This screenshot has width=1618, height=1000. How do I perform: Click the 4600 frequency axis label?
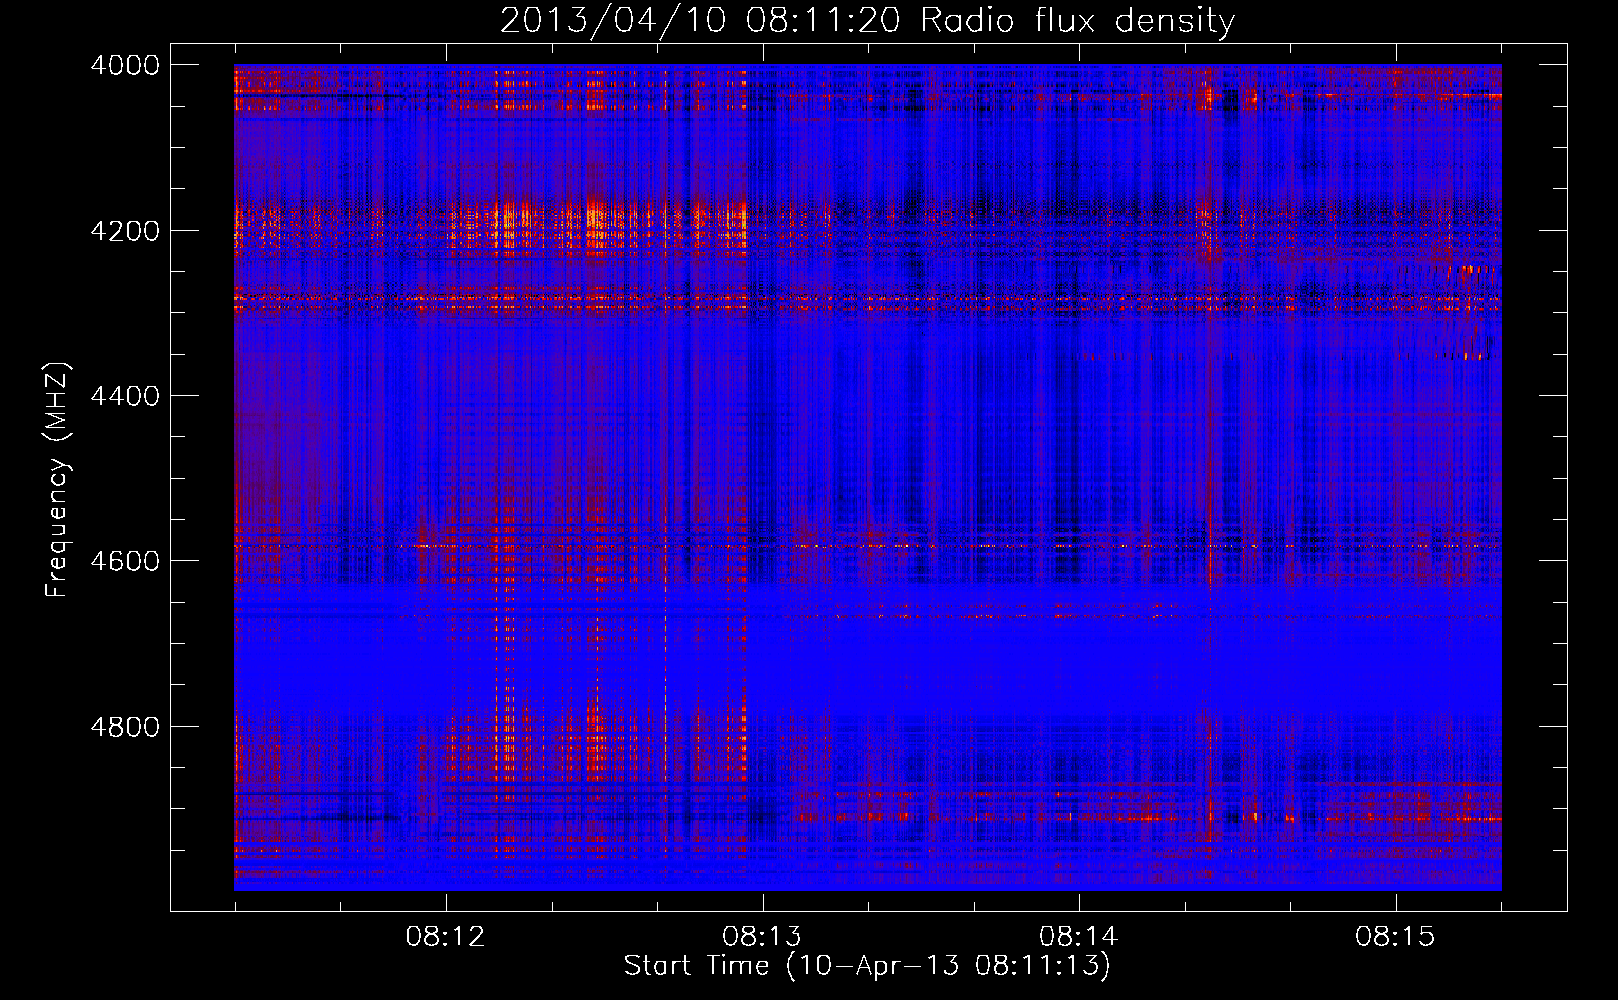125,561
